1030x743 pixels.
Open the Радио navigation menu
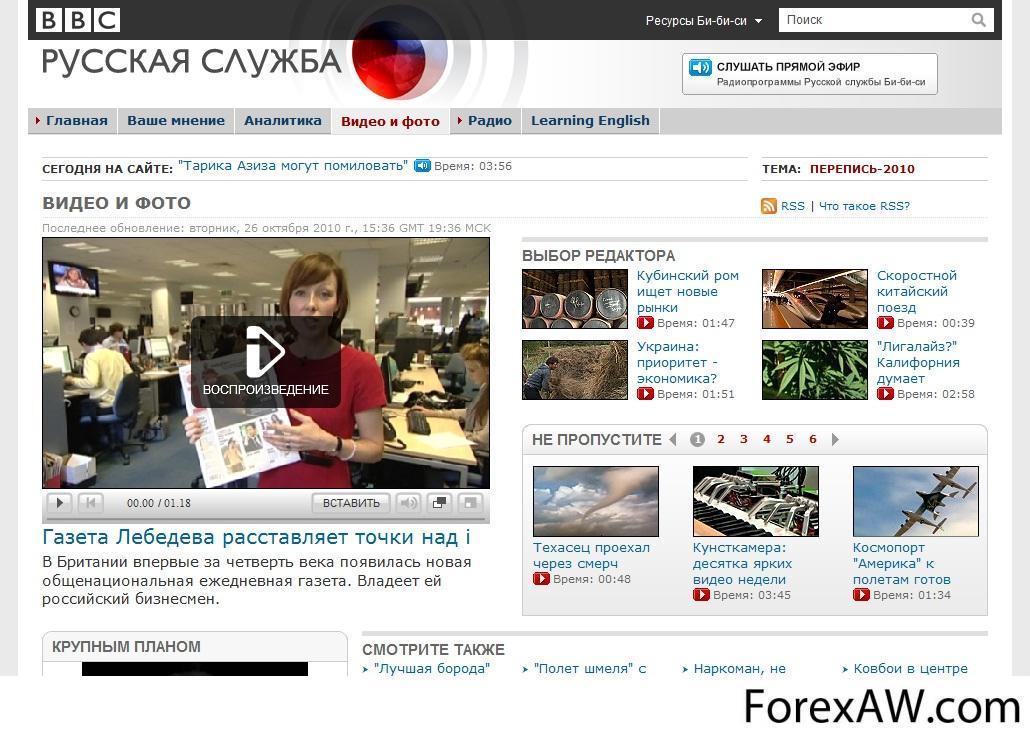485,121
